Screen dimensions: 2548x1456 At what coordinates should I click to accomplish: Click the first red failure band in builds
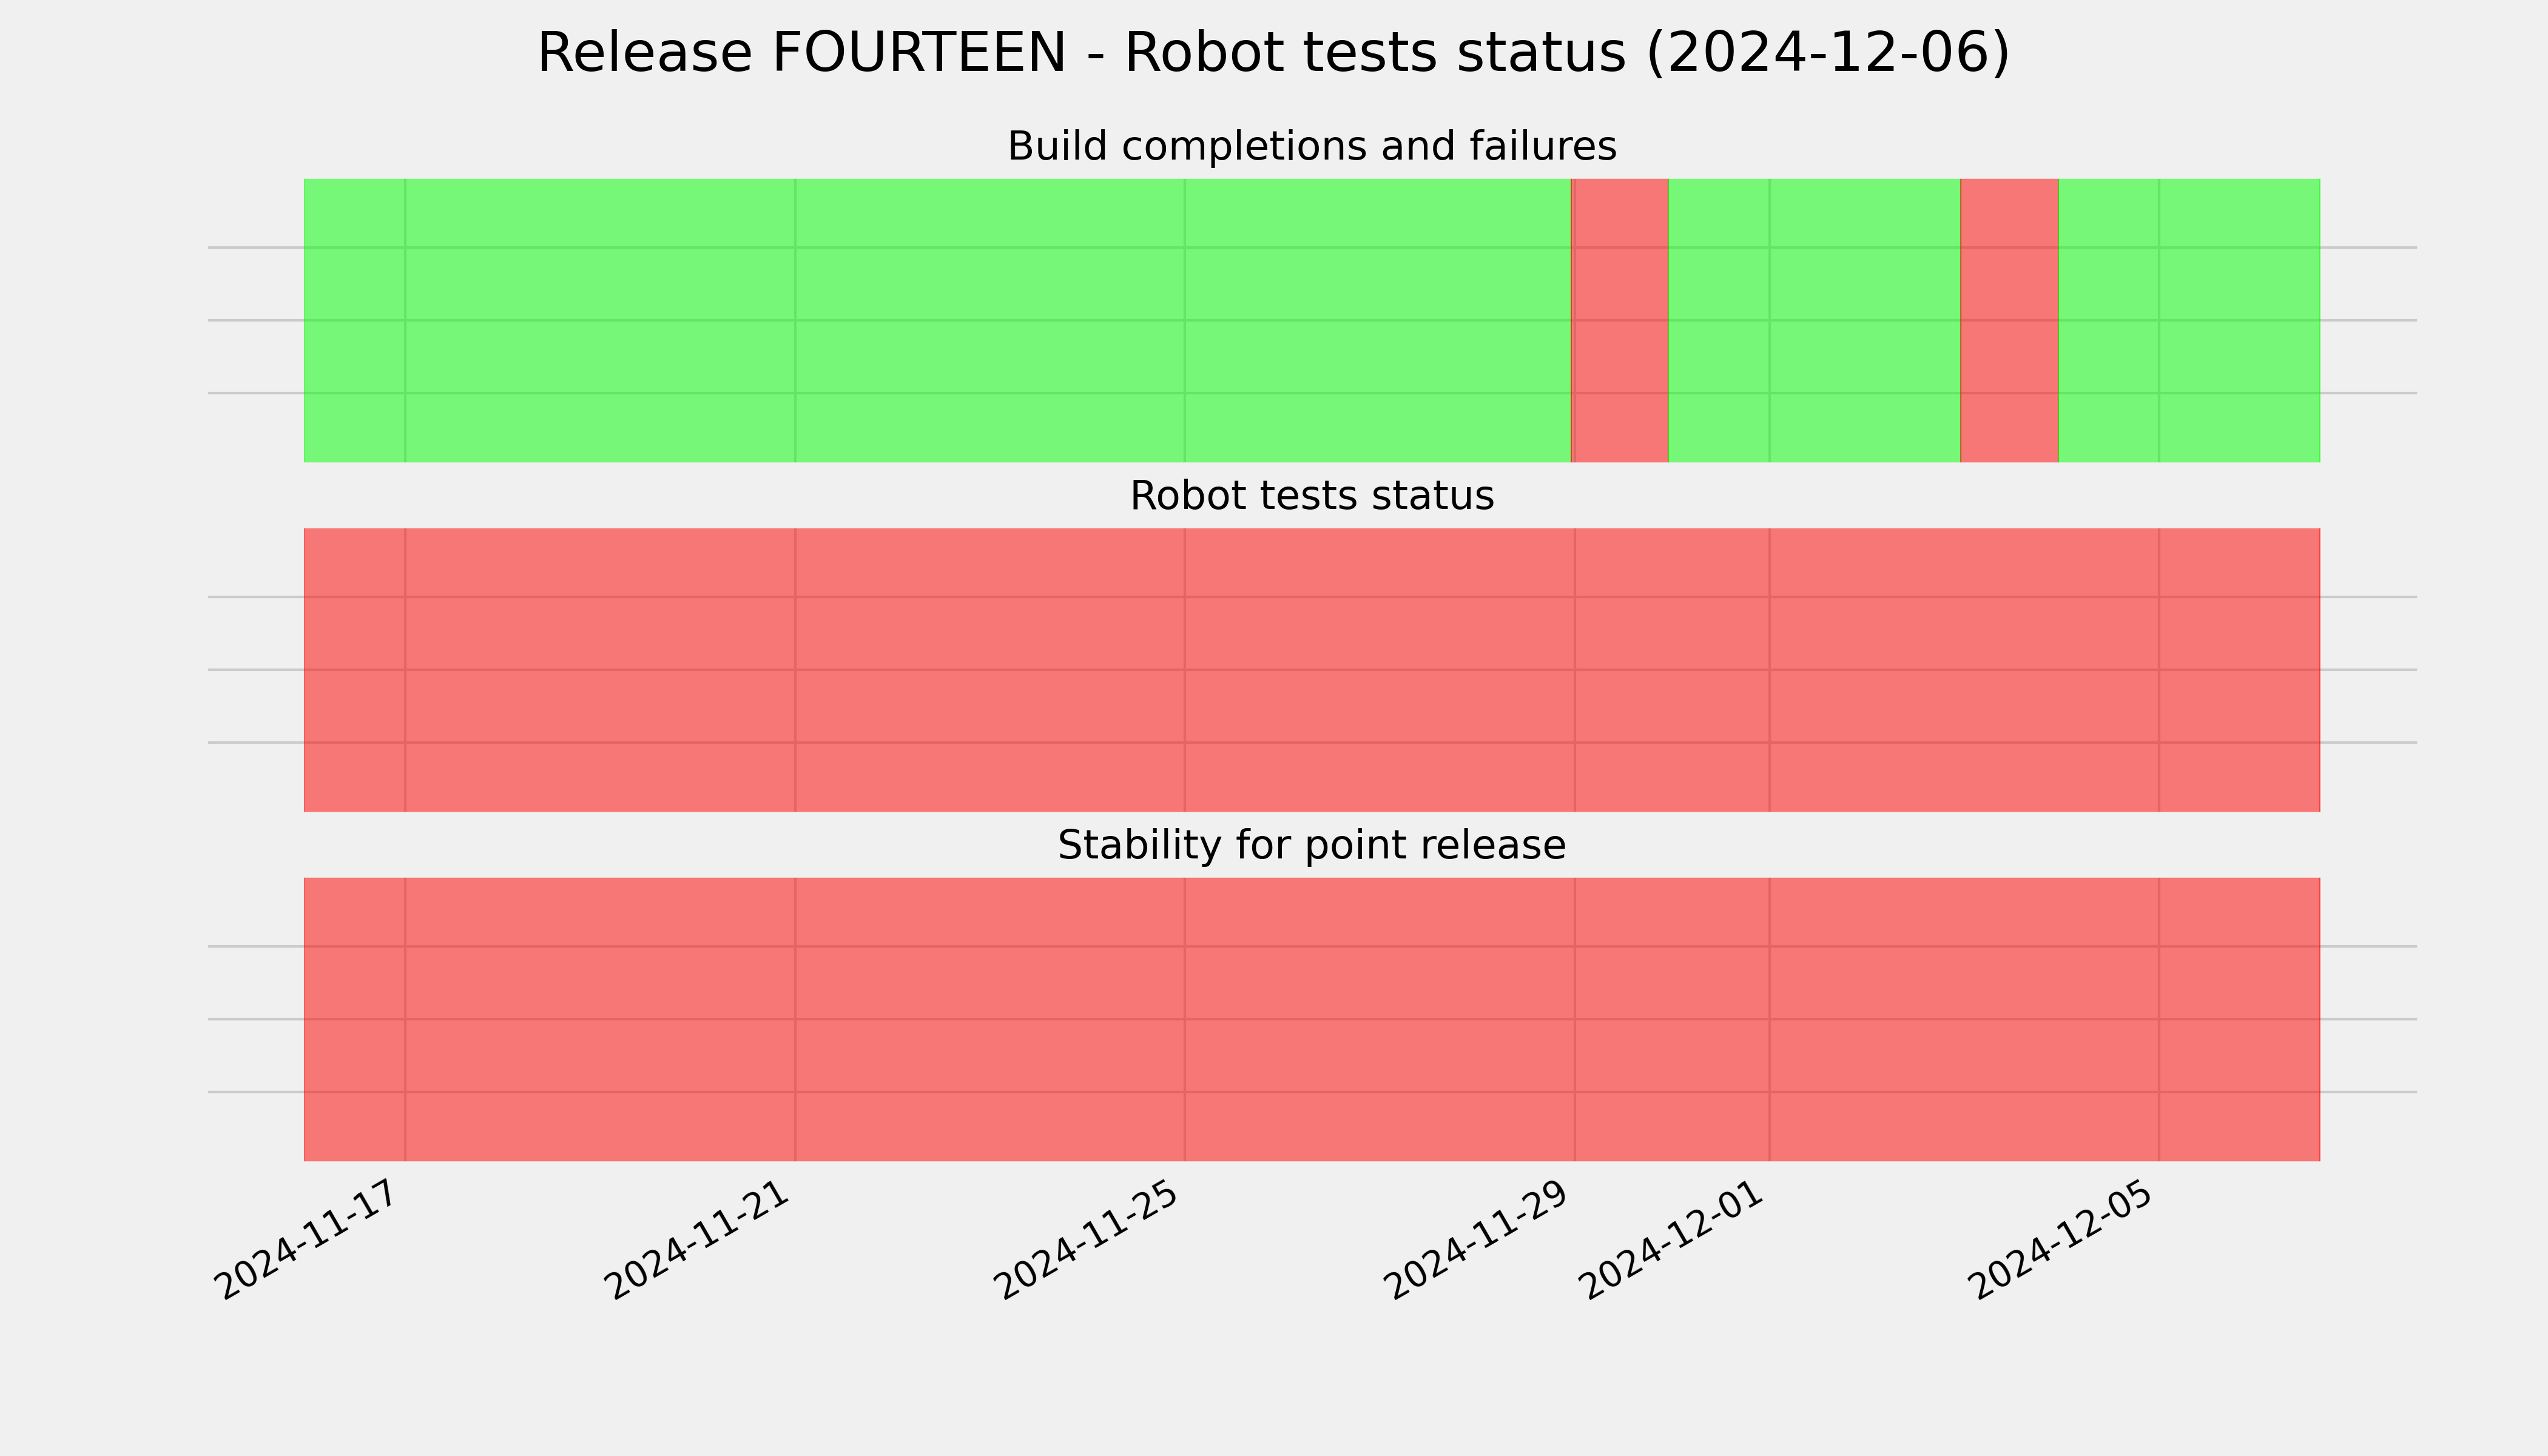click(1620, 320)
